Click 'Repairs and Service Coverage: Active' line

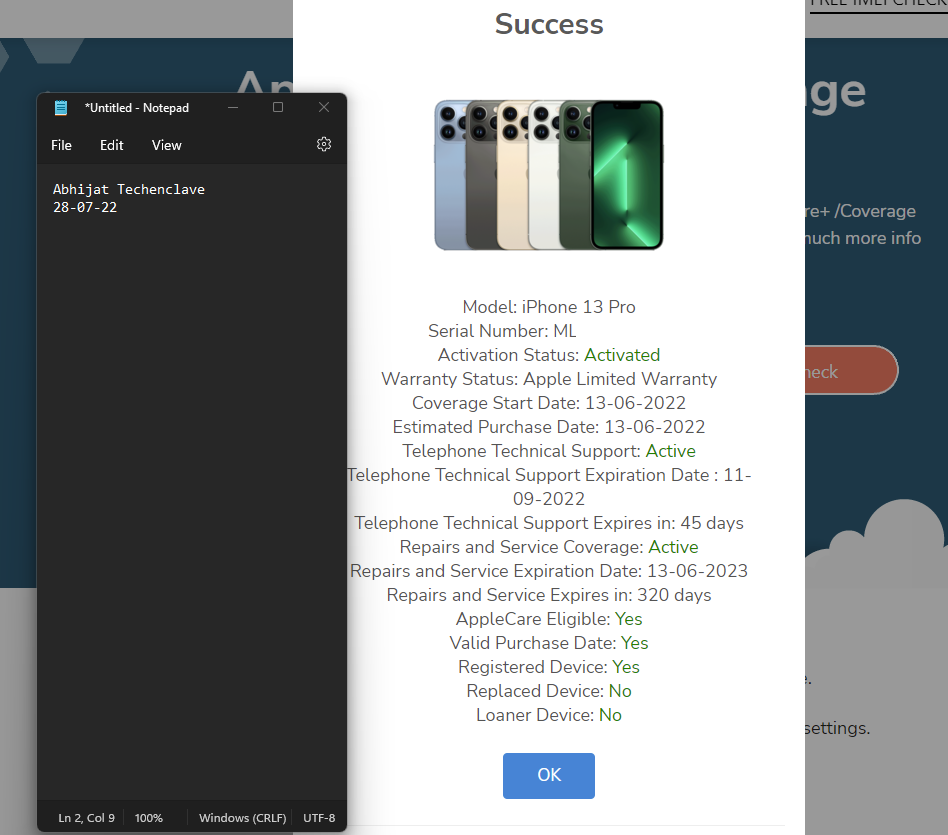[x=549, y=547]
